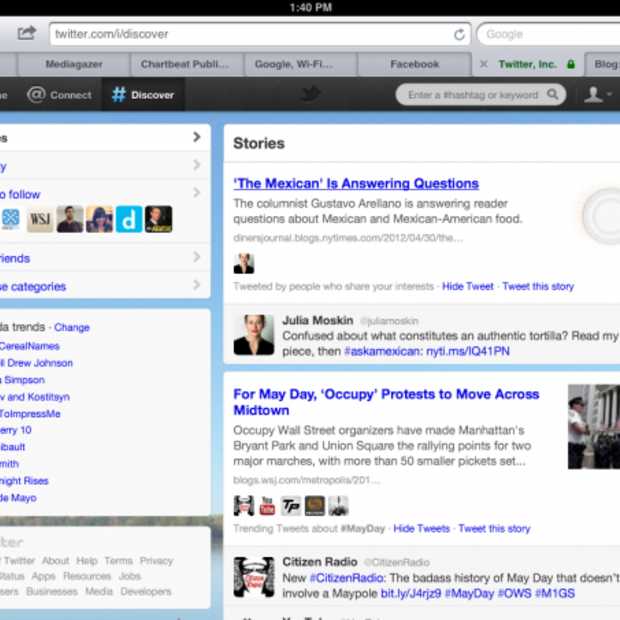620x620 pixels.
Task: Open the CerealNames trend
Action: coord(30,346)
